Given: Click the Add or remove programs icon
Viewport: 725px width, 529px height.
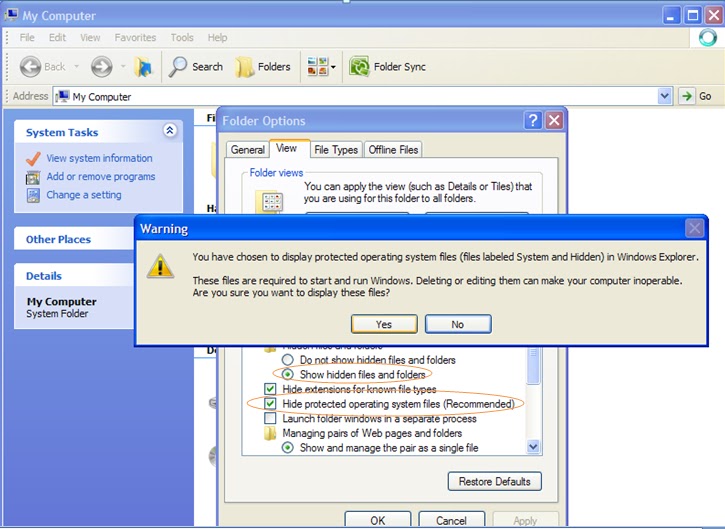Looking at the screenshot, I should [x=33, y=178].
